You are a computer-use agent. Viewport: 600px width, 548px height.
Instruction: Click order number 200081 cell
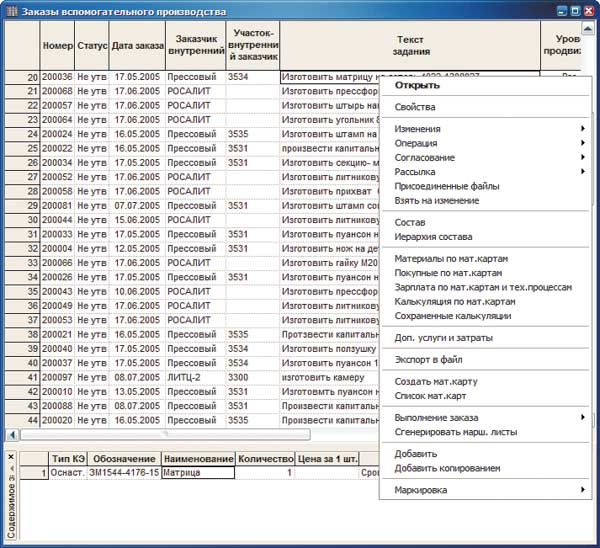tap(57, 206)
